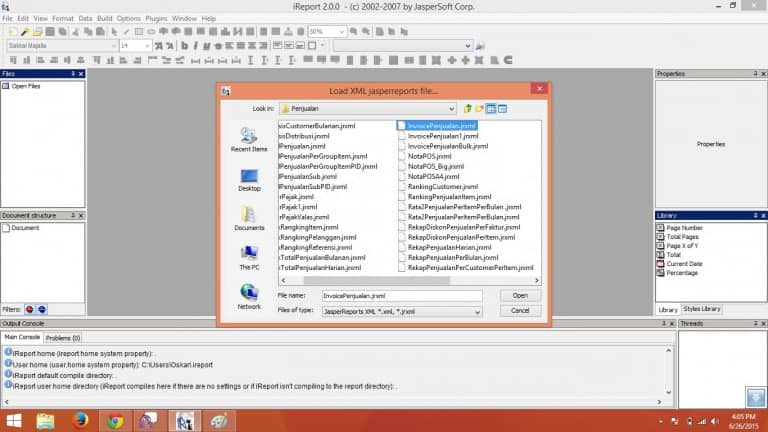
Task: Switch file dialog to List view
Action: pos(491,109)
